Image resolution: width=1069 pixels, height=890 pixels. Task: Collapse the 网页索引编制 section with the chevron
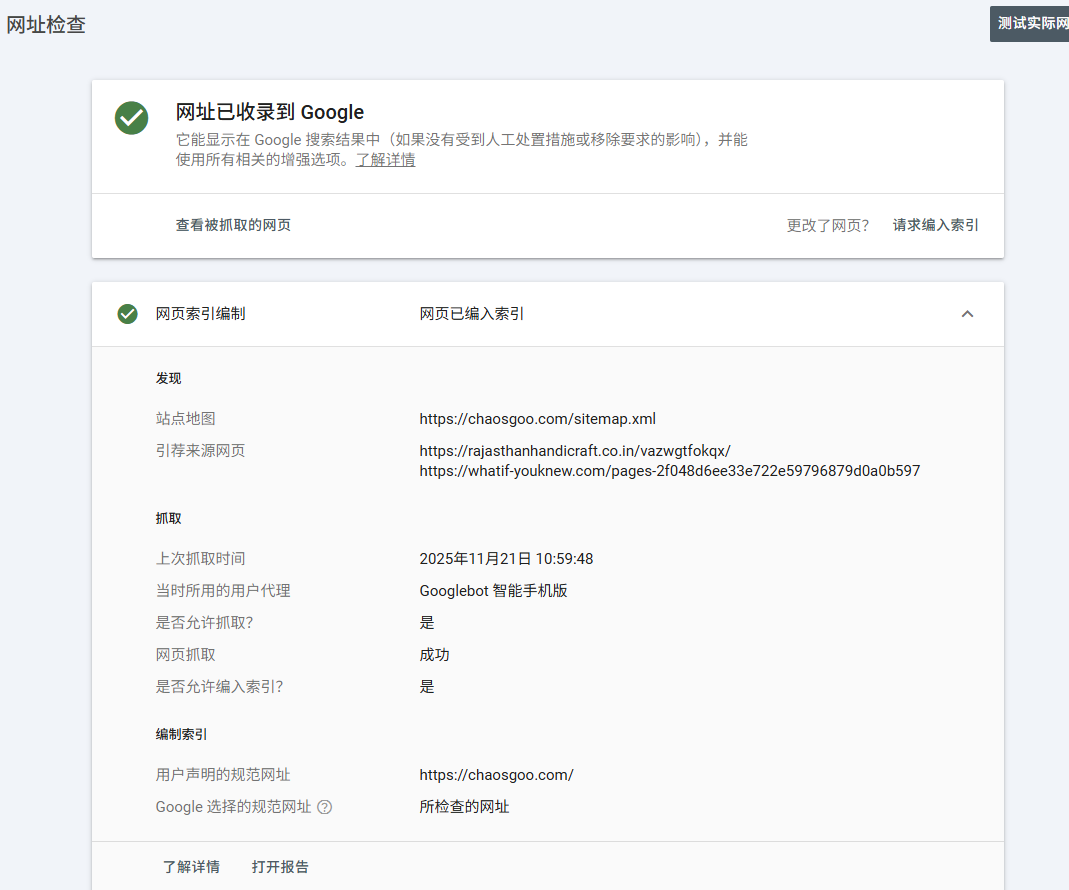pyautogui.click(x=966, y=314)
